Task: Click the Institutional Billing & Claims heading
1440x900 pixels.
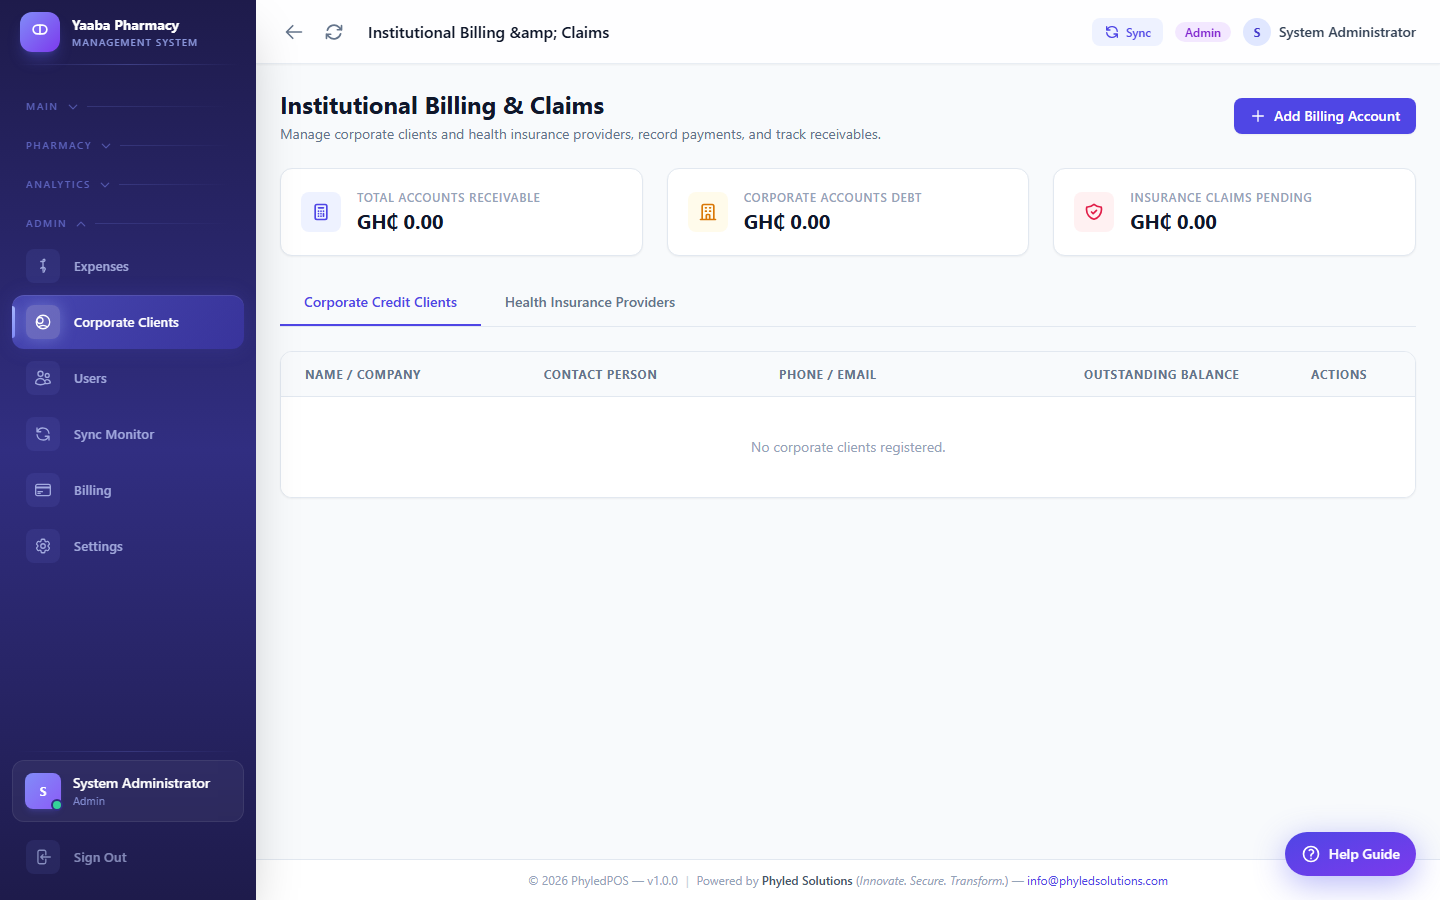Action: click(442, 106)
